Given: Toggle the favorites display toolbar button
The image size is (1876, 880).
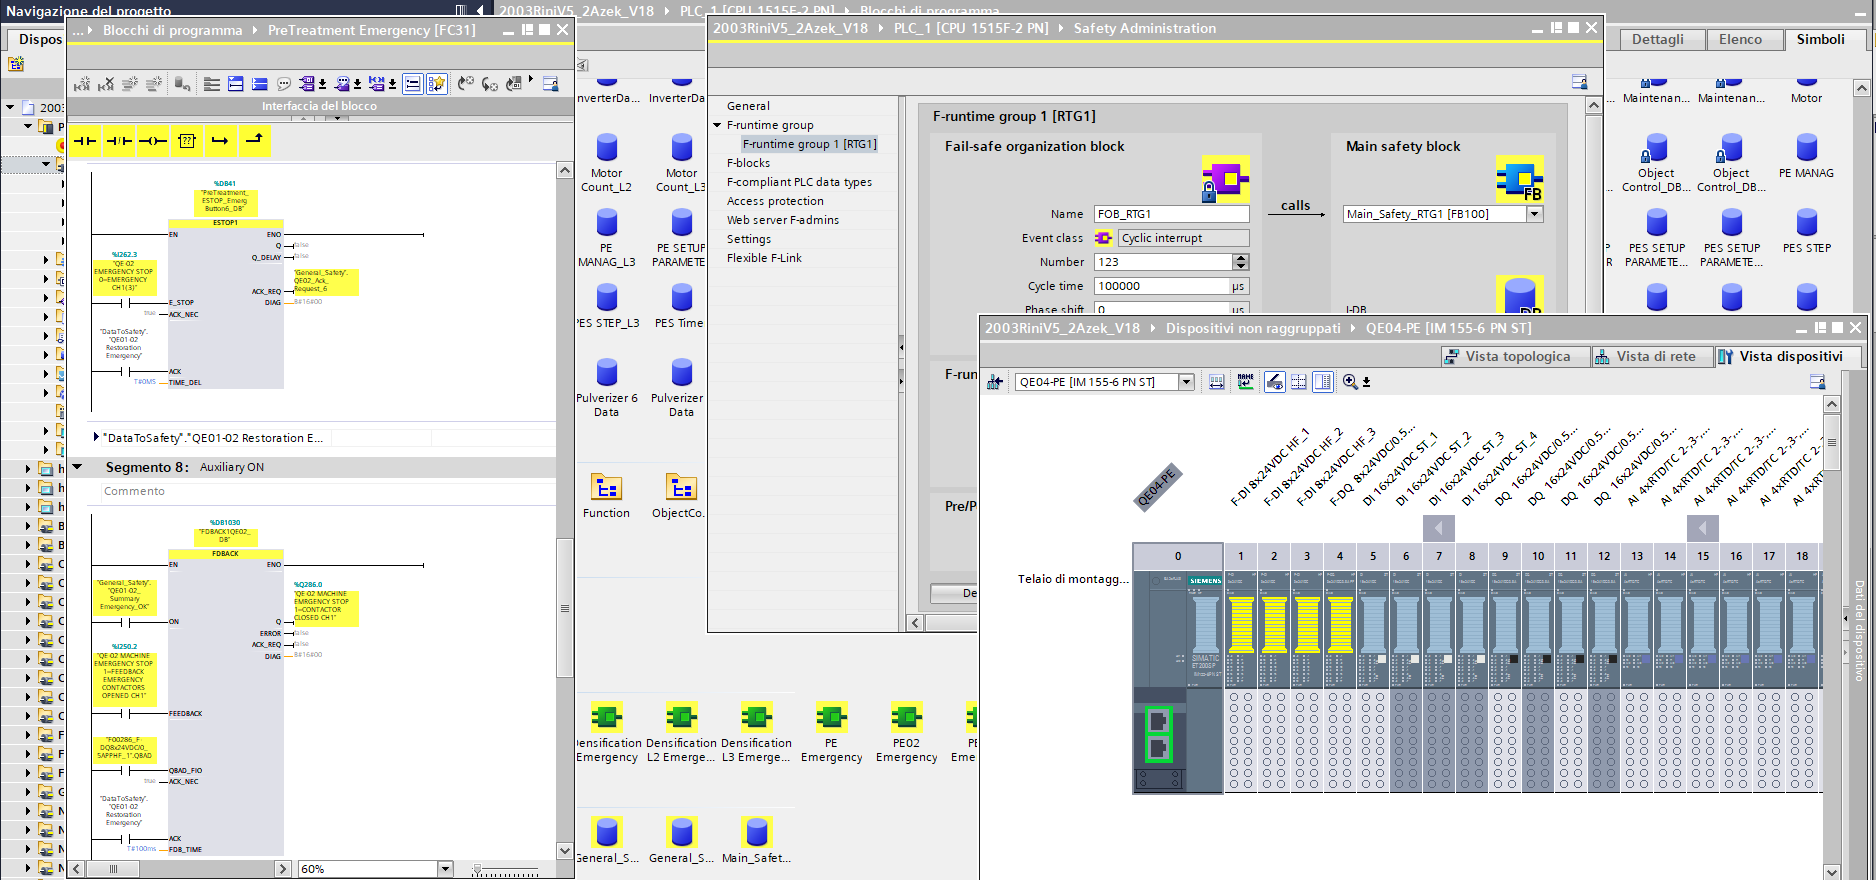Looking at the screenshot, I should [x=437, y=84].
